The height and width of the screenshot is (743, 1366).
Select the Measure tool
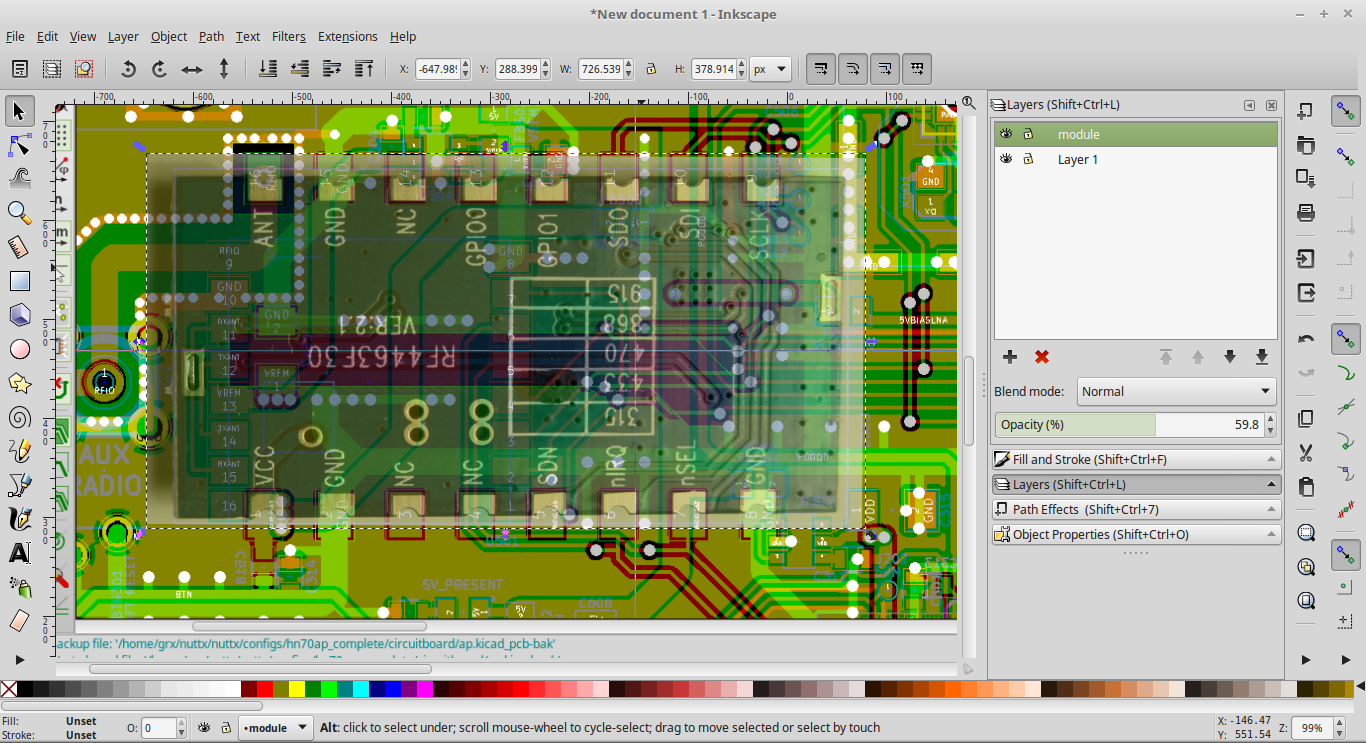click(x=19, y=247)
